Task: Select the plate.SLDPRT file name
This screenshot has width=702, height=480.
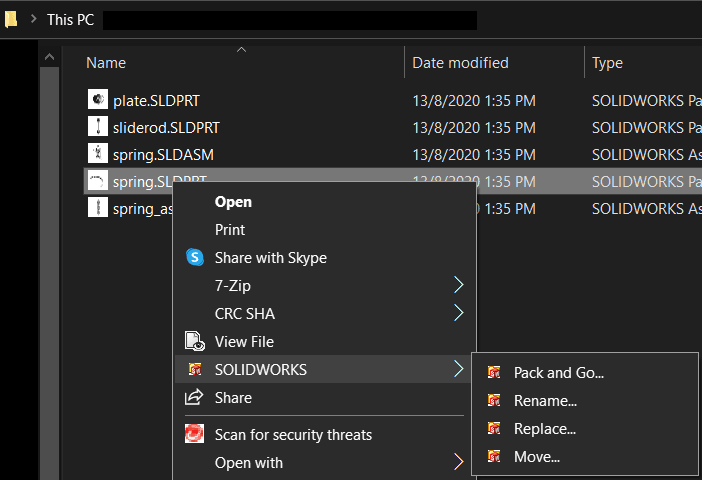Action: point(156,101)
